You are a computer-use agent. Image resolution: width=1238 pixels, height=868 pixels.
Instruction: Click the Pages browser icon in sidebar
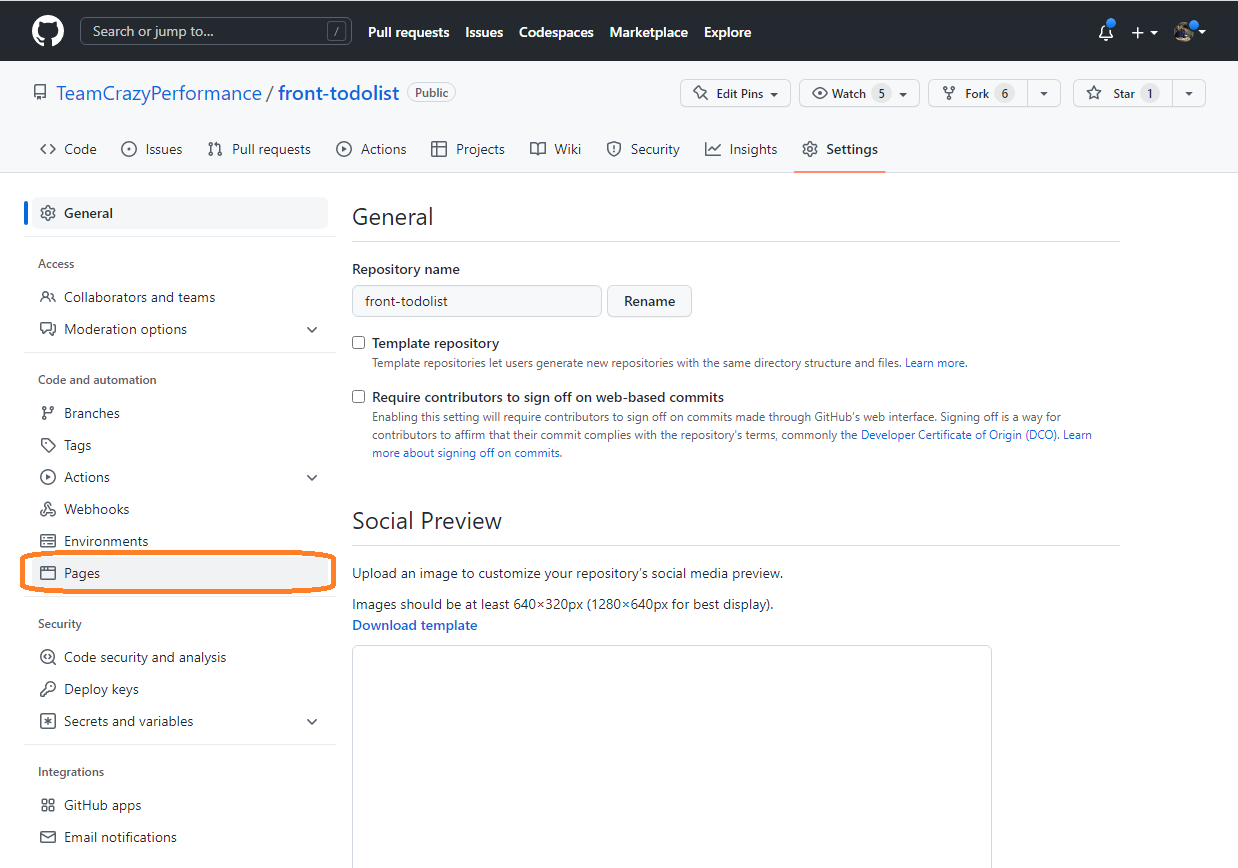[48, 573]
